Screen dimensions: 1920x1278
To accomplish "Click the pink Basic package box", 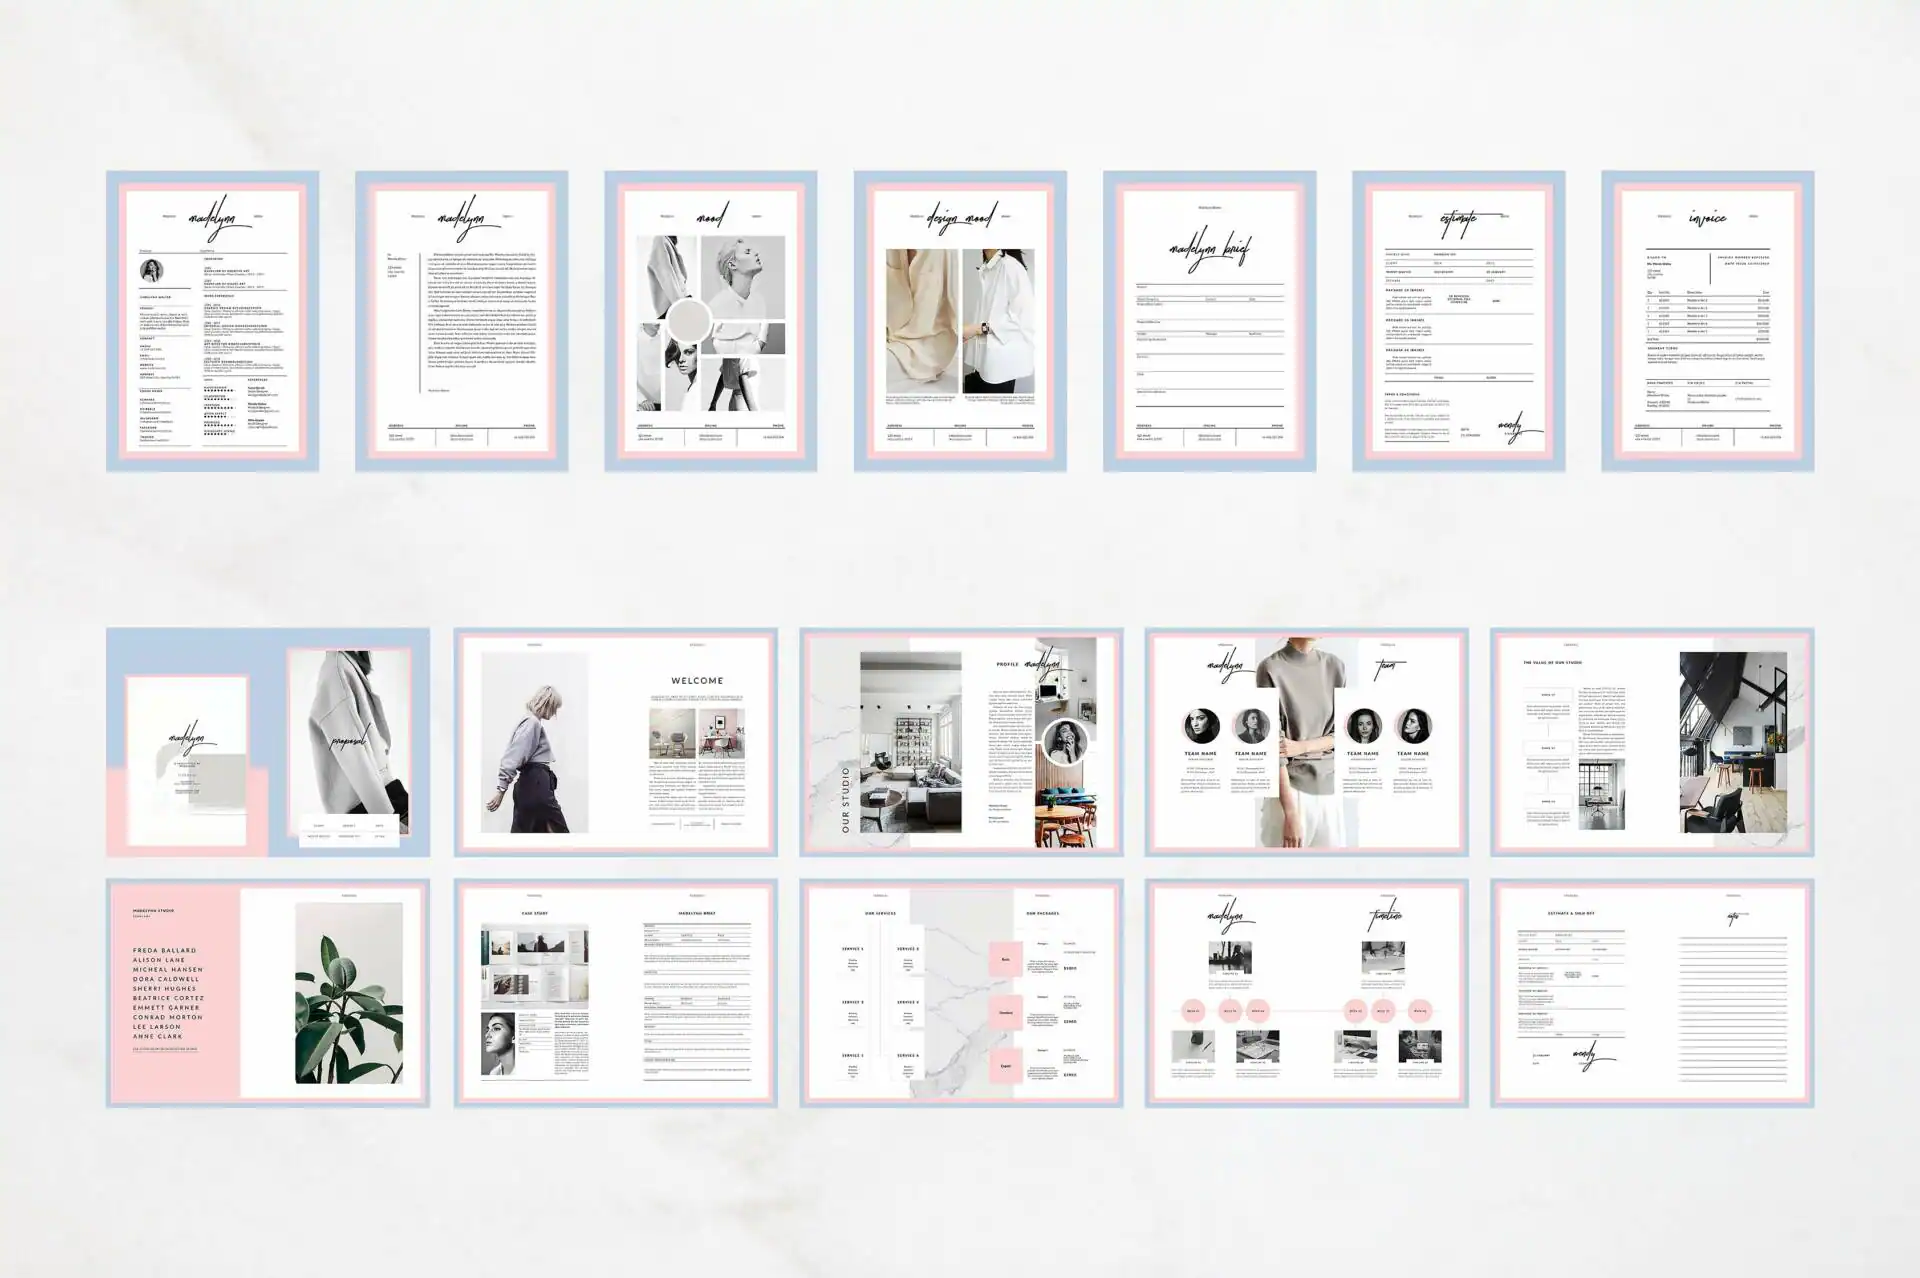I will 1006,959.
